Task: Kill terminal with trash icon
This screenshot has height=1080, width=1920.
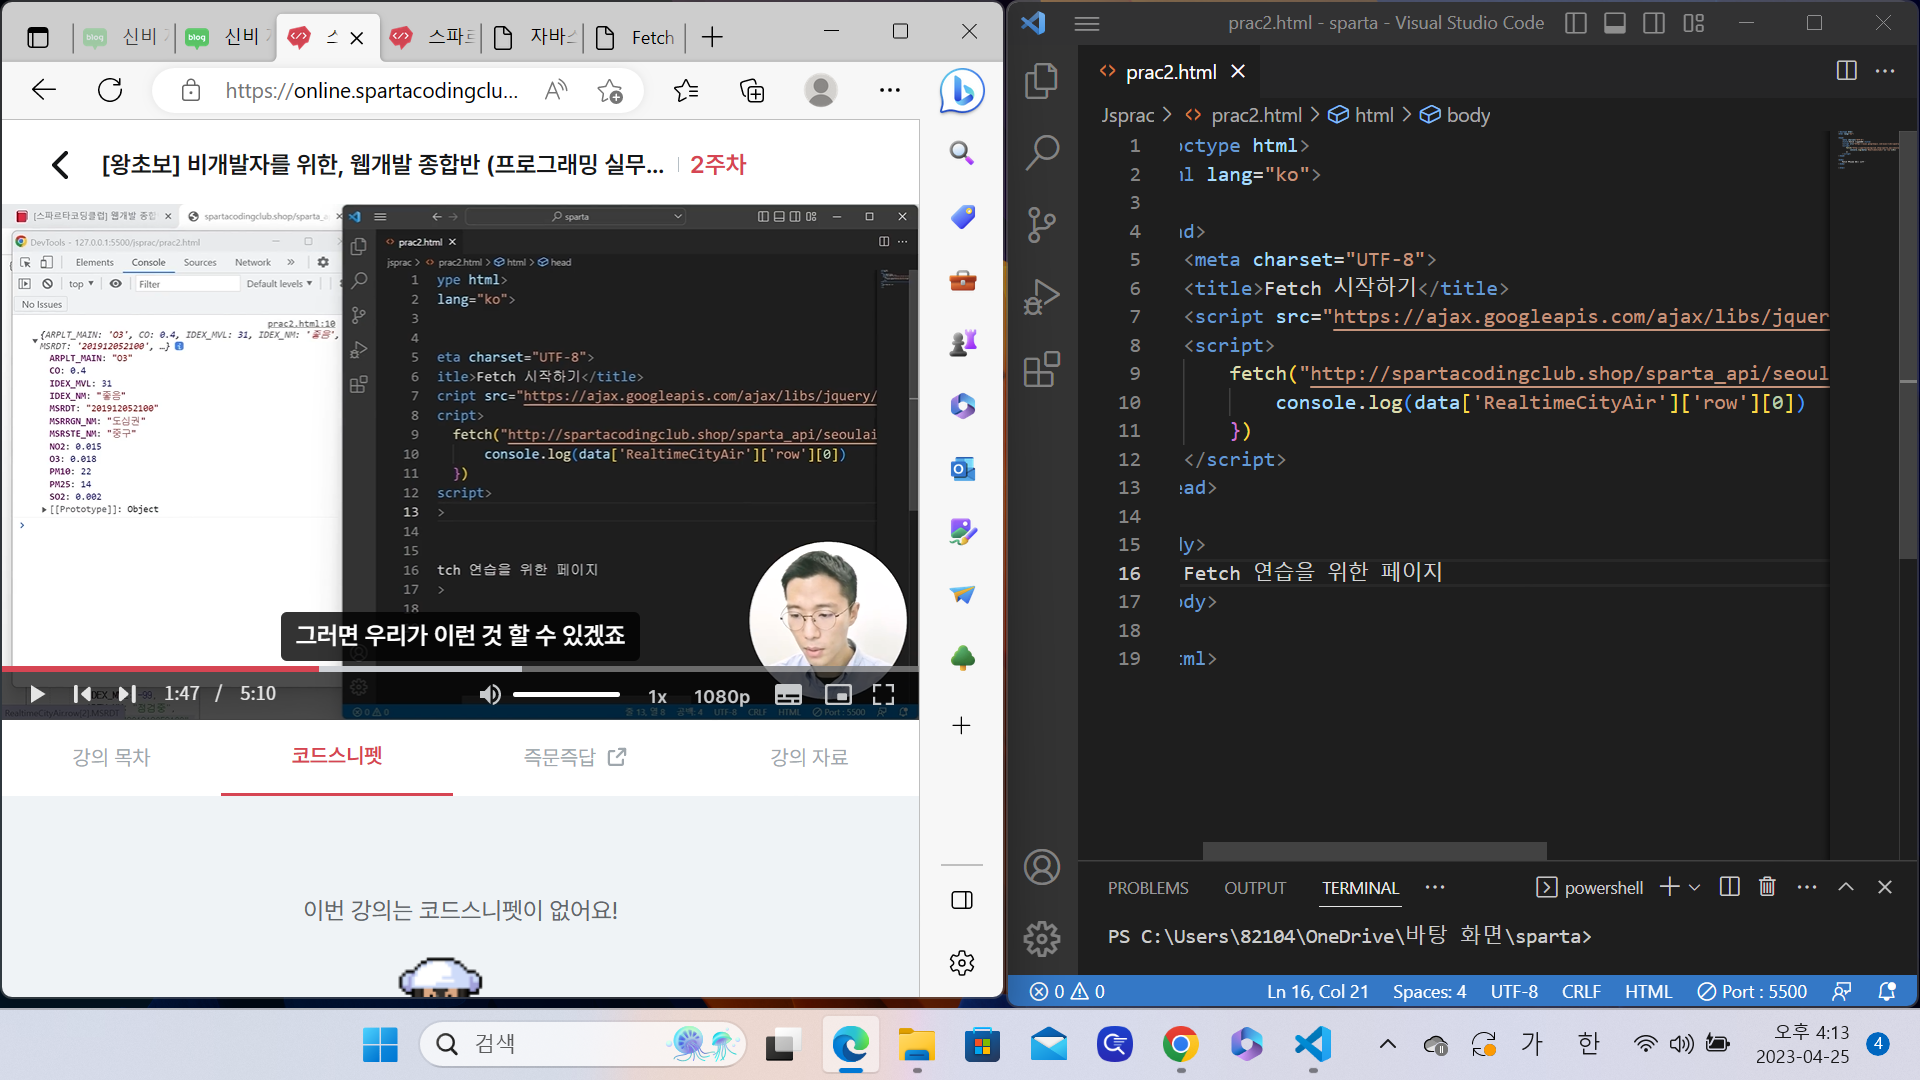Action: pyautogui.click(x=1768, y=887)
